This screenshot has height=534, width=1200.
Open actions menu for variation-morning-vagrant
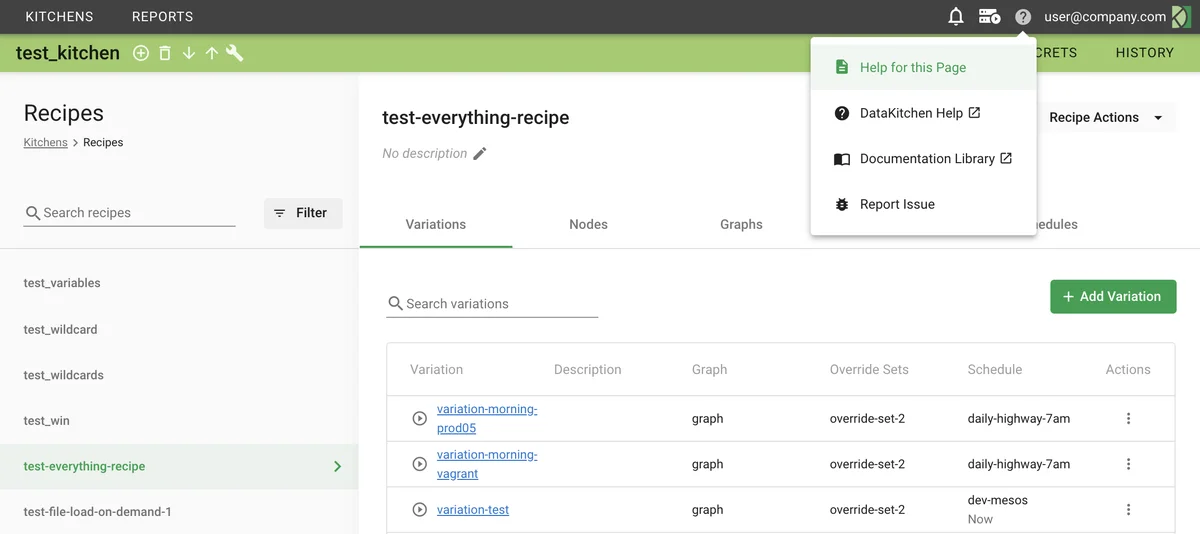(1128, 464)
